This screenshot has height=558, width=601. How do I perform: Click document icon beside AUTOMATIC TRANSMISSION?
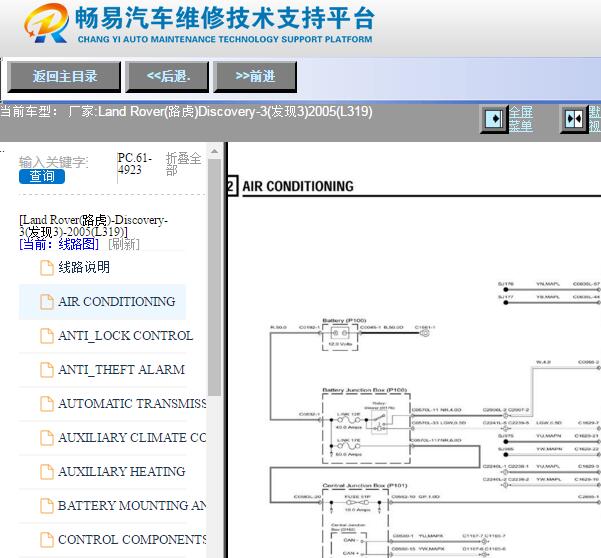47,404
